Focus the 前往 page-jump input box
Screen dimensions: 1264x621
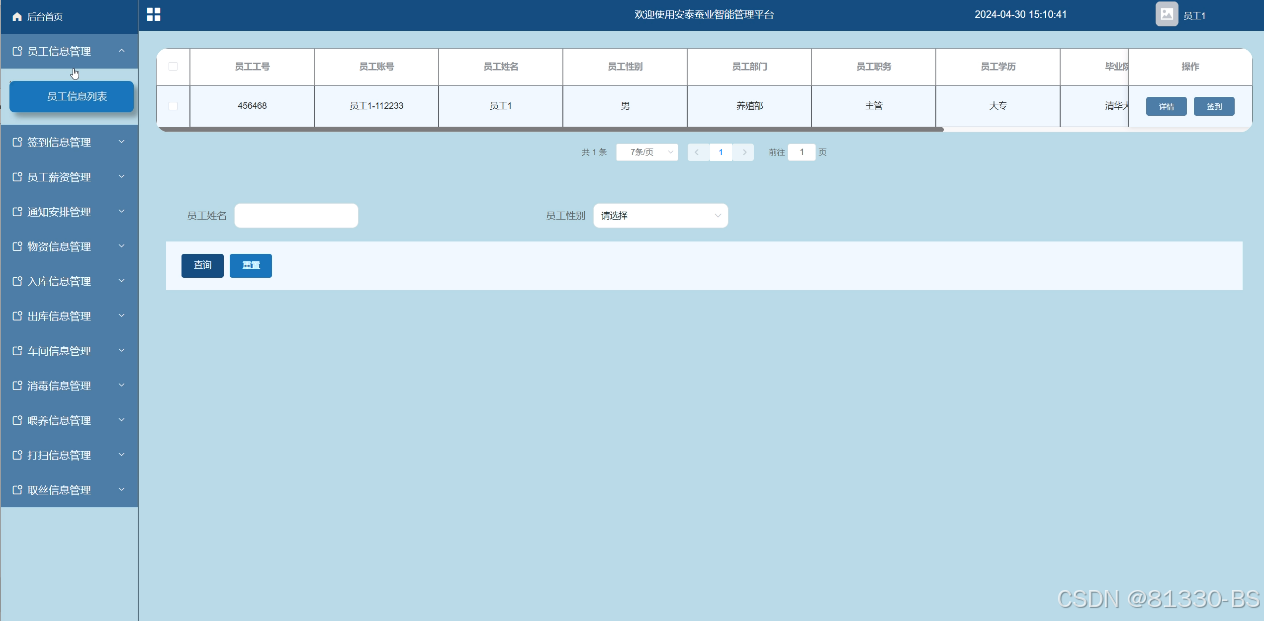[802, 152]
